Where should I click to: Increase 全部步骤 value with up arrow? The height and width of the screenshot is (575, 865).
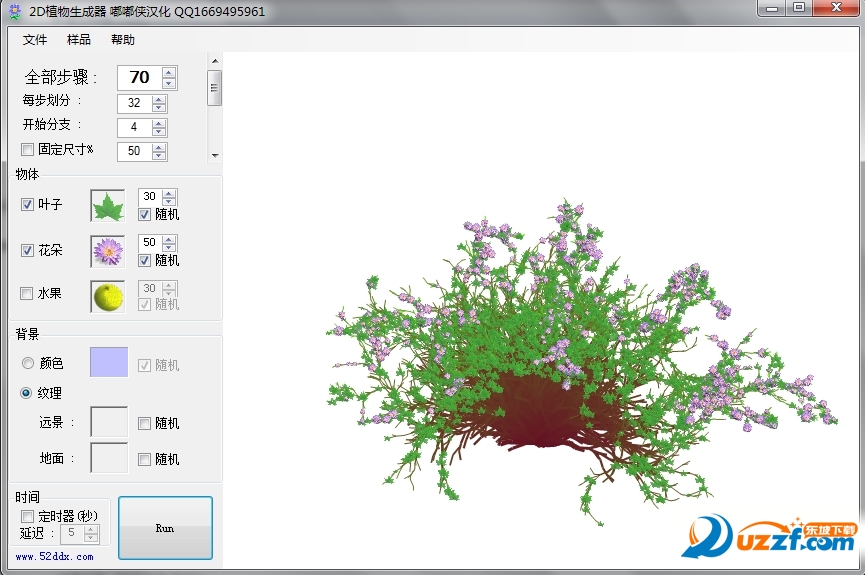[169, 72]
